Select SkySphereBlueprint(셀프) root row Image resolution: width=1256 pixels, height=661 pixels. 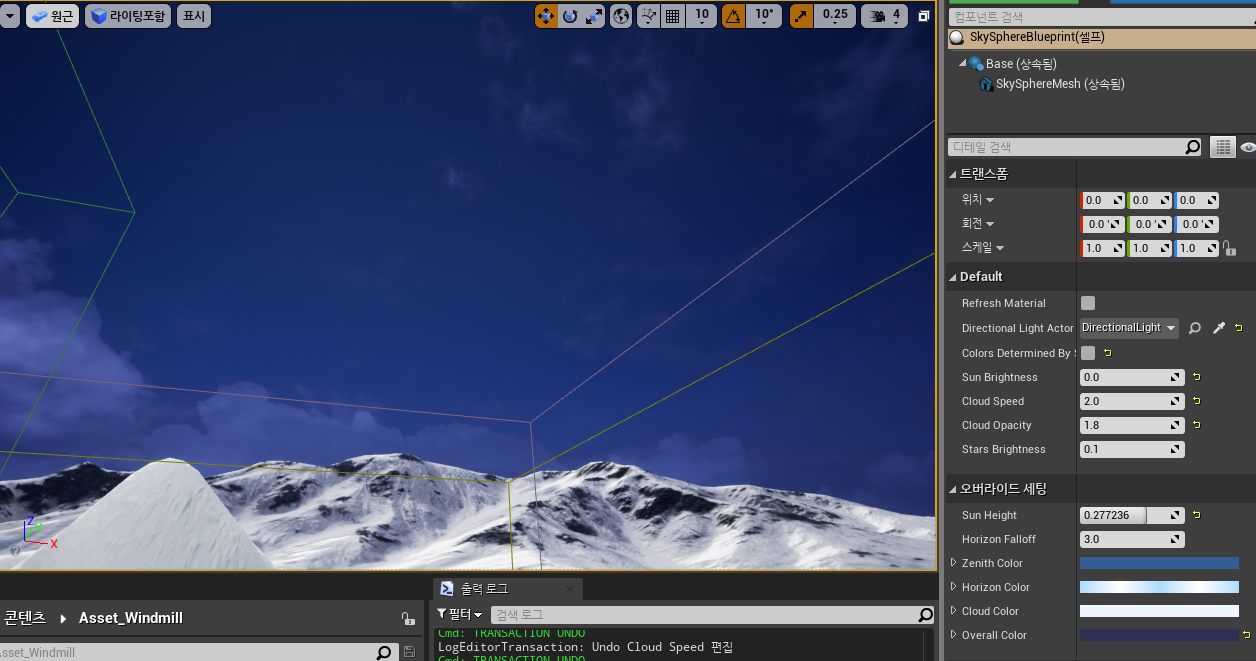(1101, 37)
